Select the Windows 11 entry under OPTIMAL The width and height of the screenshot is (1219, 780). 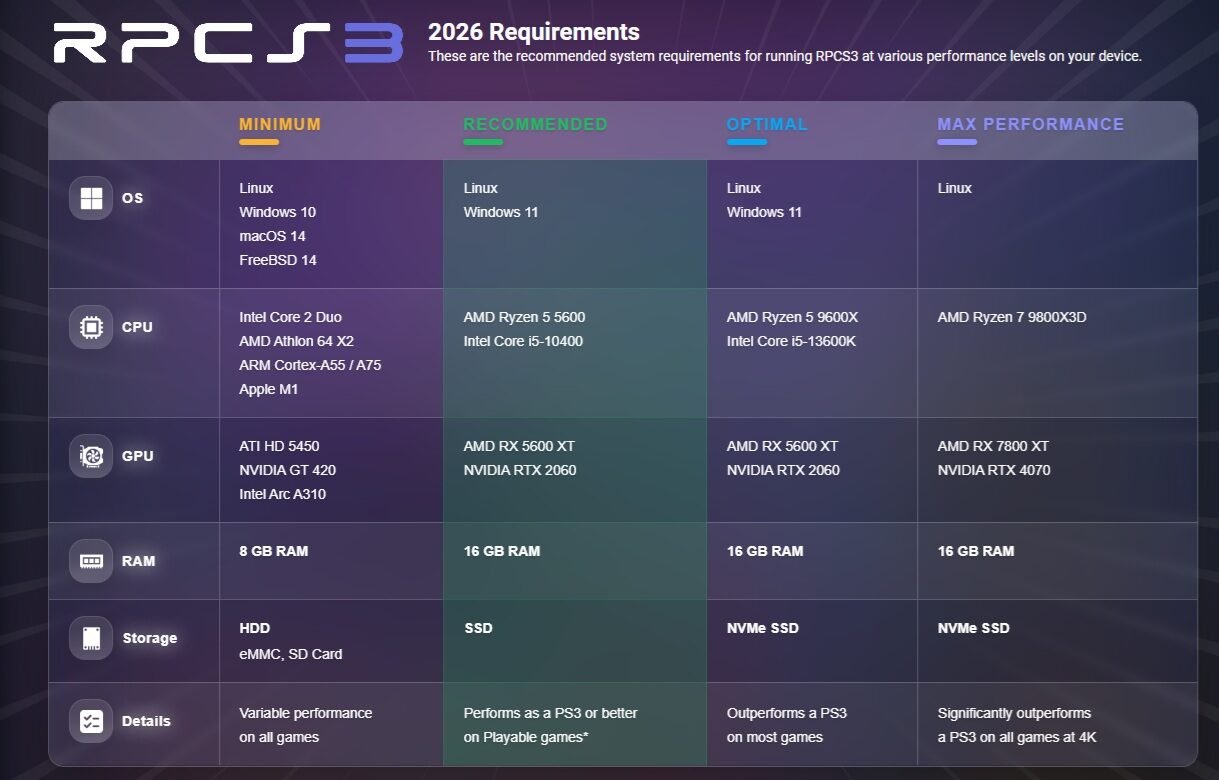coord(763,212)
